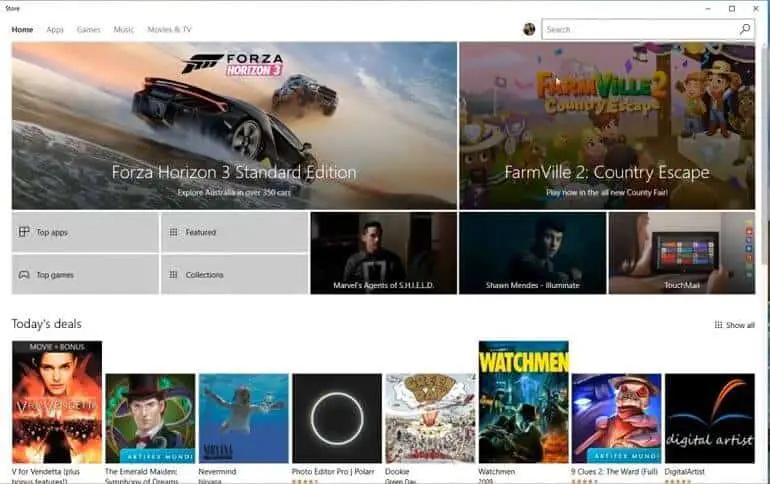Open FarmVille 2: Country Escape banner
This screenshot has width=770, height=484.
(607, 126)
